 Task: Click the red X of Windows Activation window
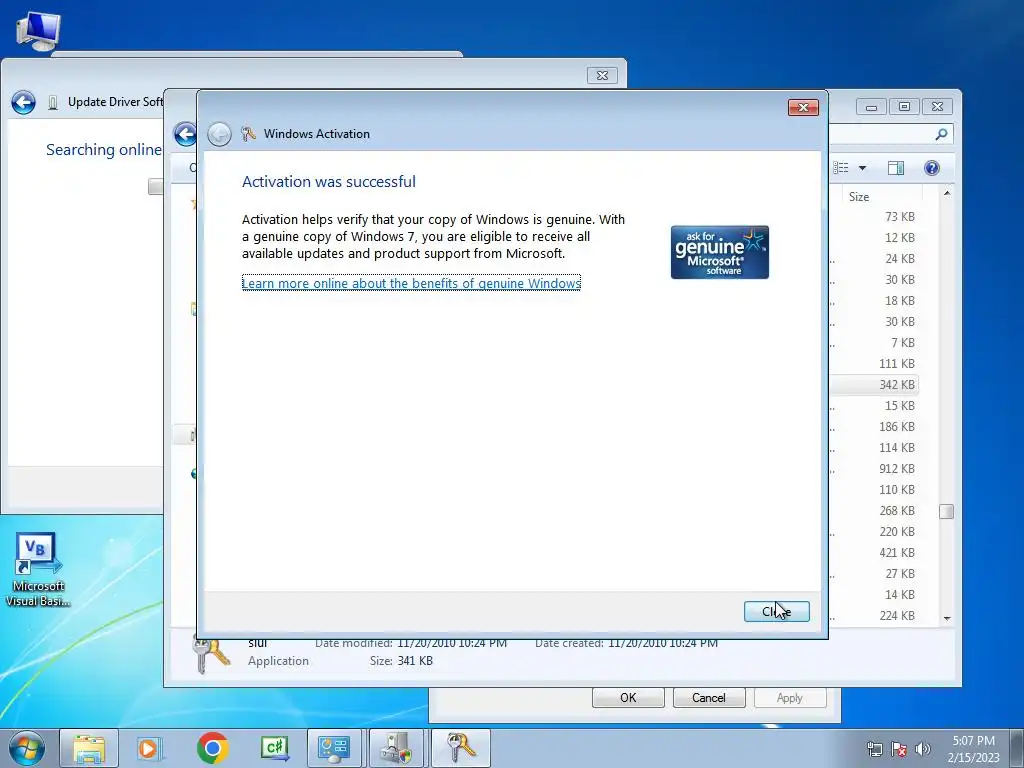tap(803, 107)
